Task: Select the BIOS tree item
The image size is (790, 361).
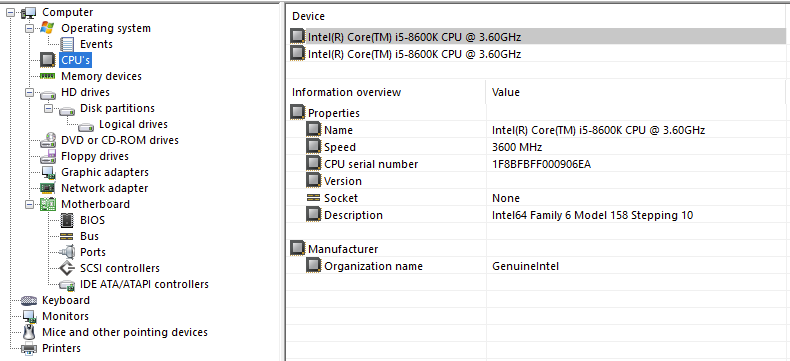Action: (x=92, y=221)
